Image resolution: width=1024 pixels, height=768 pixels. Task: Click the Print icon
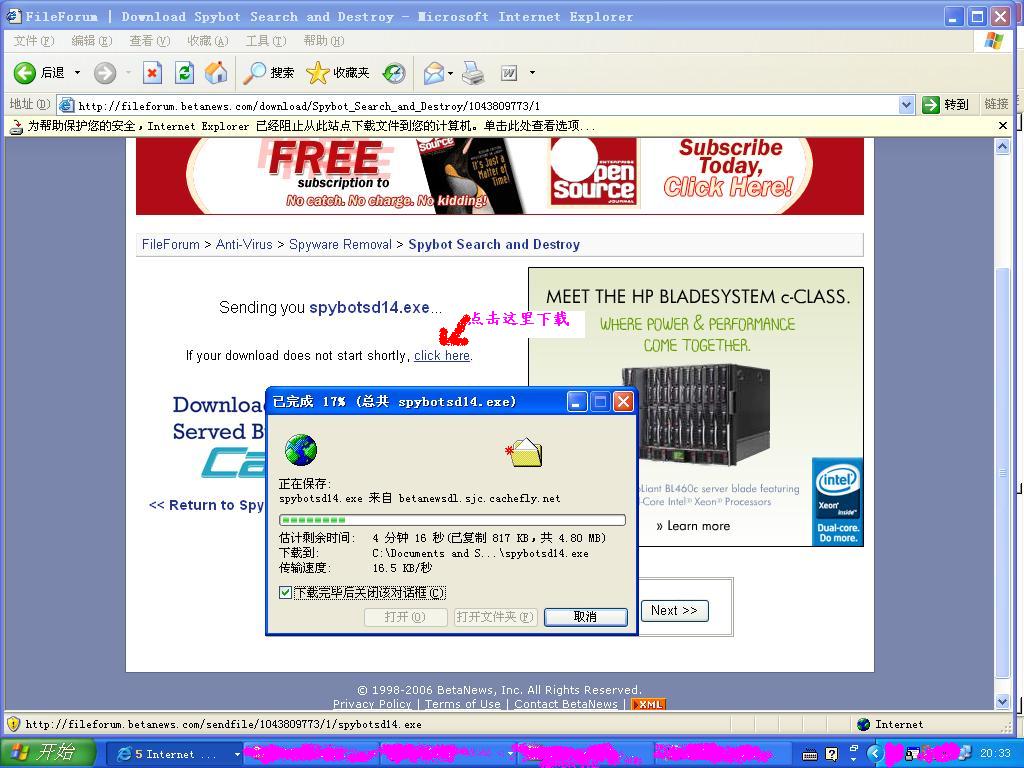(473, 72)
